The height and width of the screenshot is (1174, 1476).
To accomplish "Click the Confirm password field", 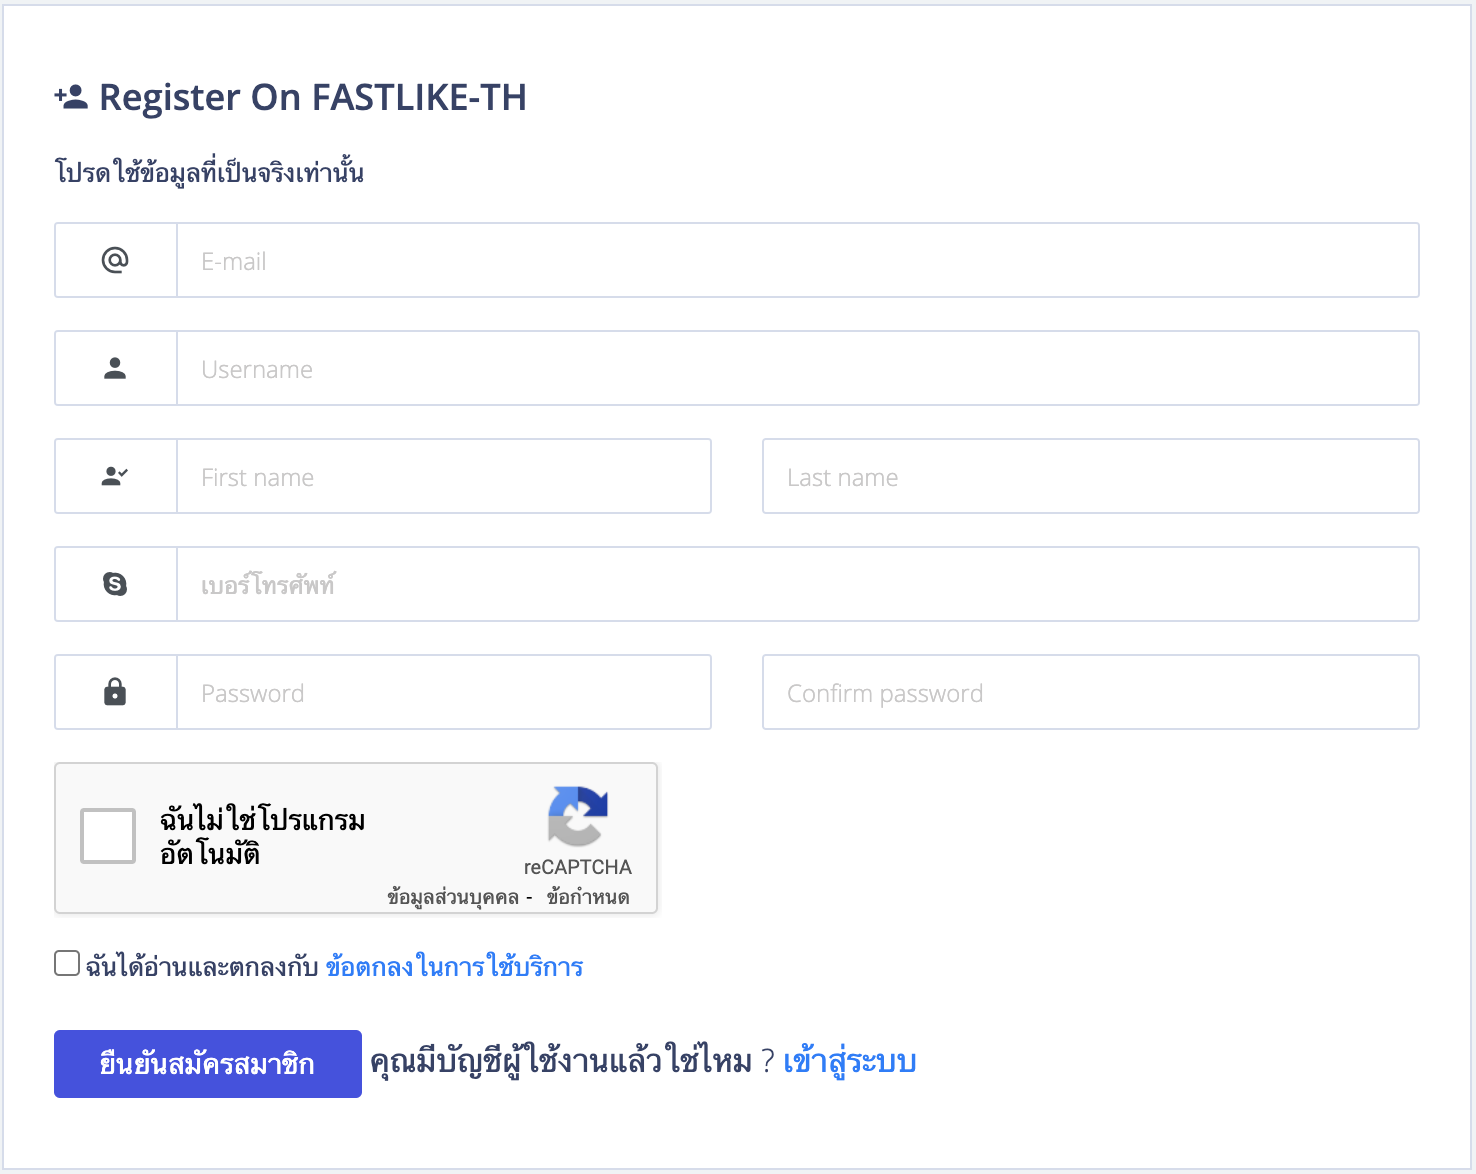I will 1091,692.
